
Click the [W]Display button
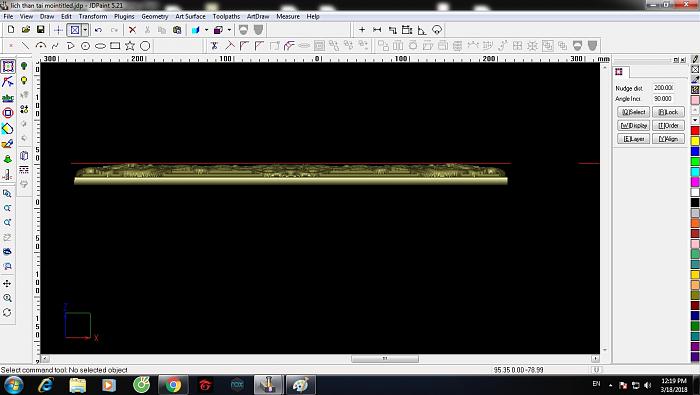pyautogui.click(x=633, y=125)
